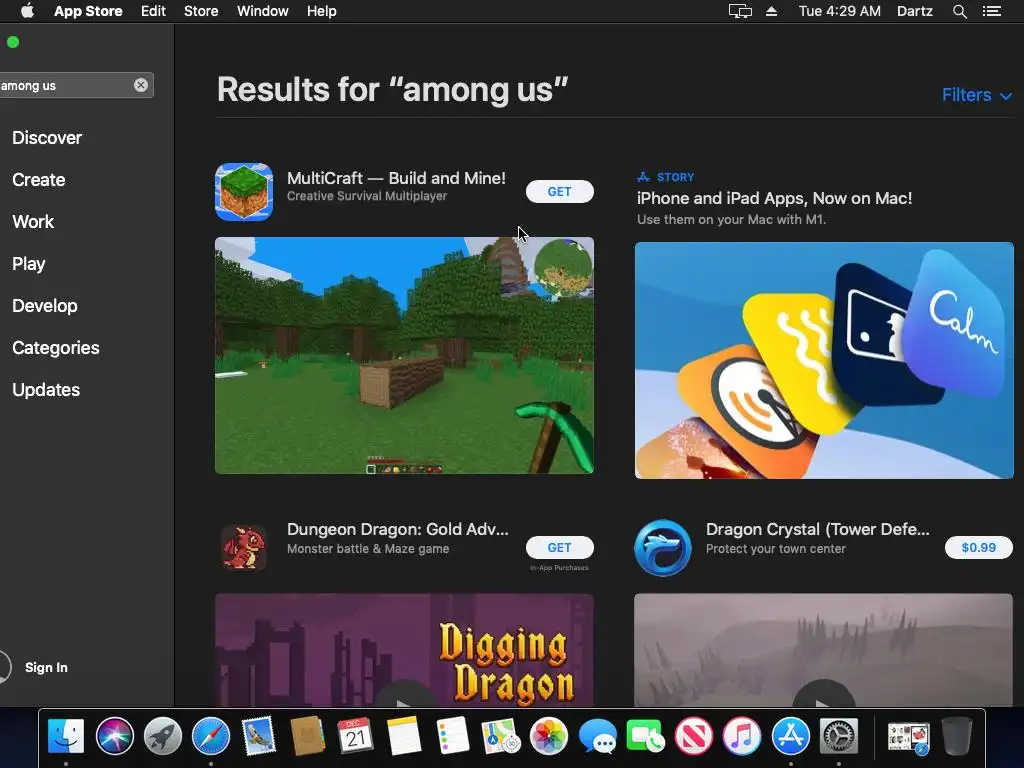Expand the Filters dropdown
The width and height of the screenshot is (1024, 768).
977,95
